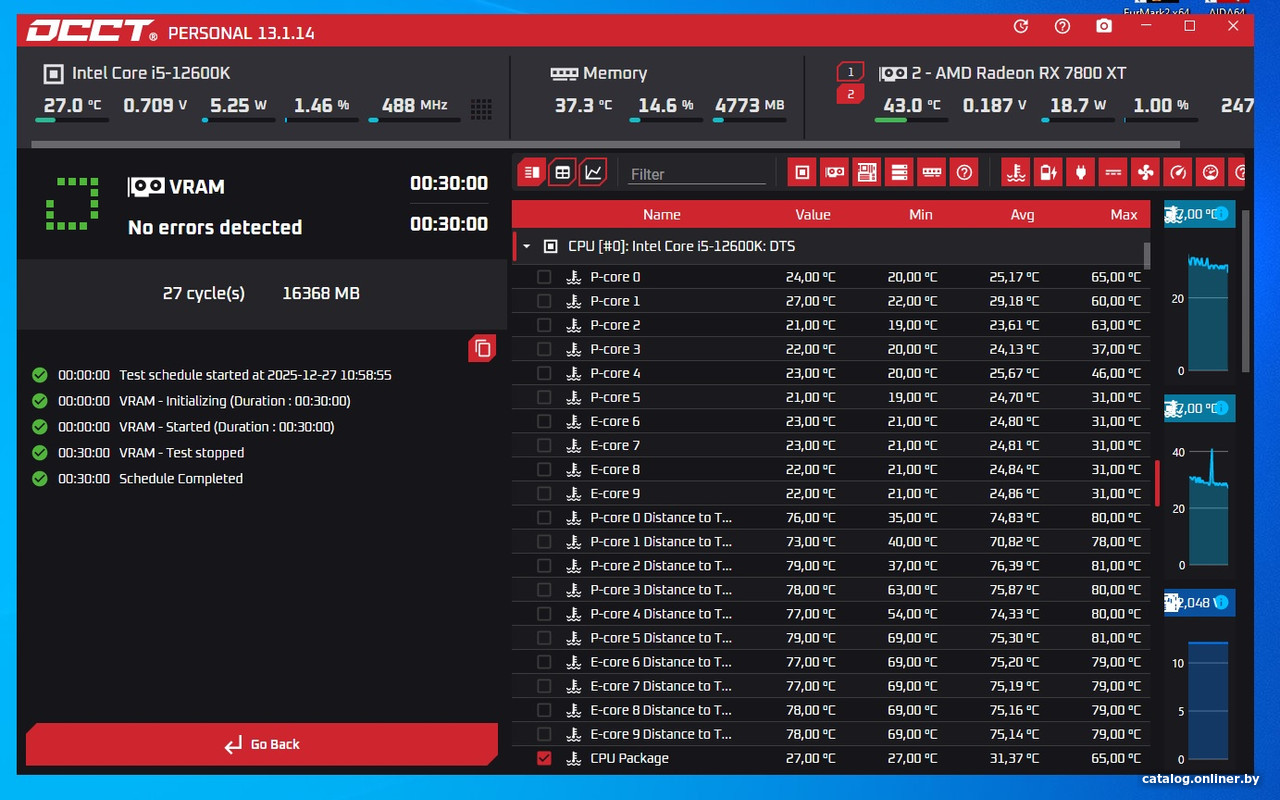
Task: Click the Filter input field
Action: 697,174
